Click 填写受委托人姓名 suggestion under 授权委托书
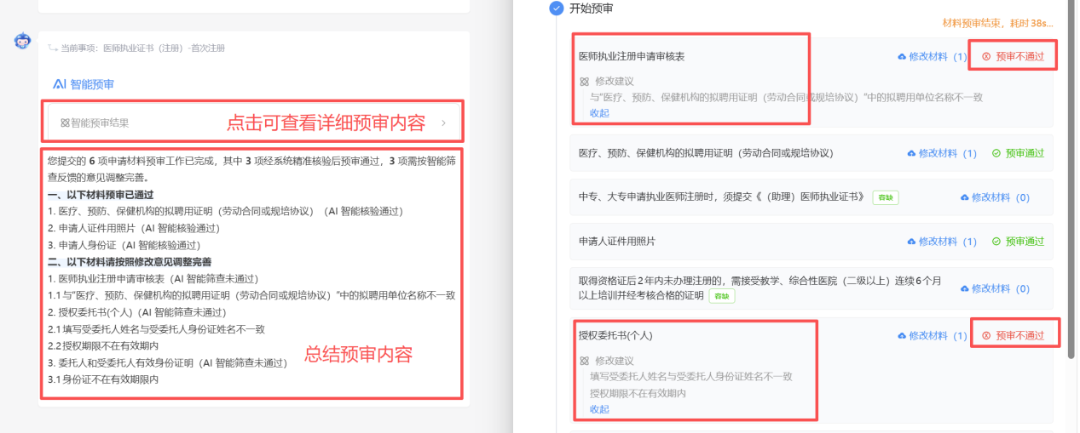 692,377
